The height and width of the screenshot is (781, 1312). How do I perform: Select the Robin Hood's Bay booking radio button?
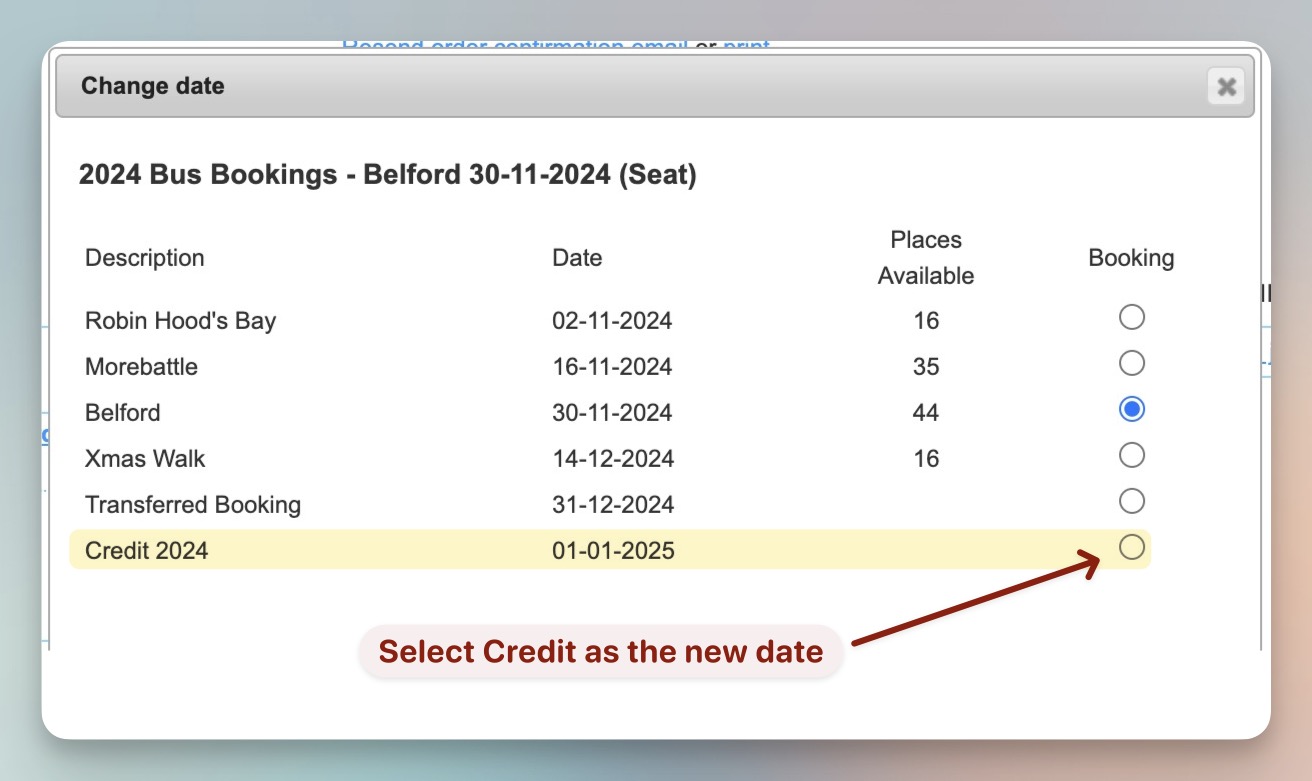tap(1131, 318)
